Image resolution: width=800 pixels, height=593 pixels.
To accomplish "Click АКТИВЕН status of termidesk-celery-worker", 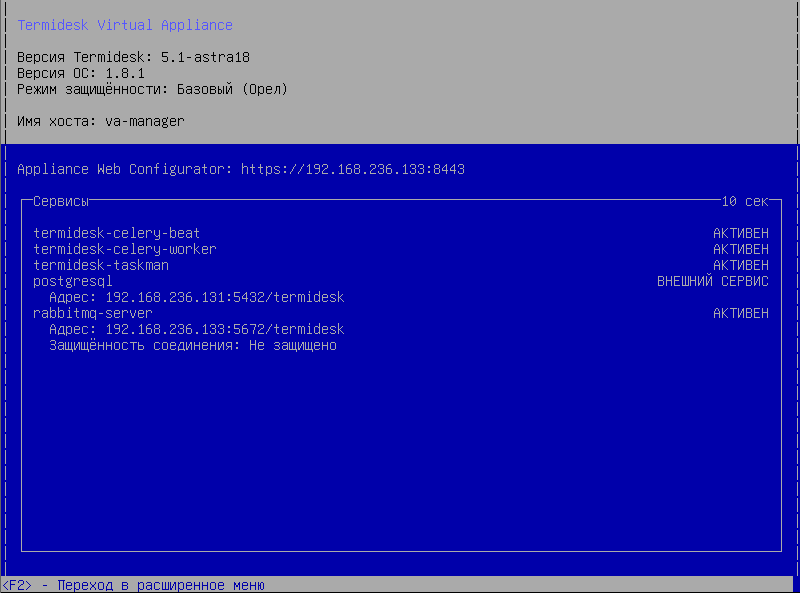I will tap(740, 249).
